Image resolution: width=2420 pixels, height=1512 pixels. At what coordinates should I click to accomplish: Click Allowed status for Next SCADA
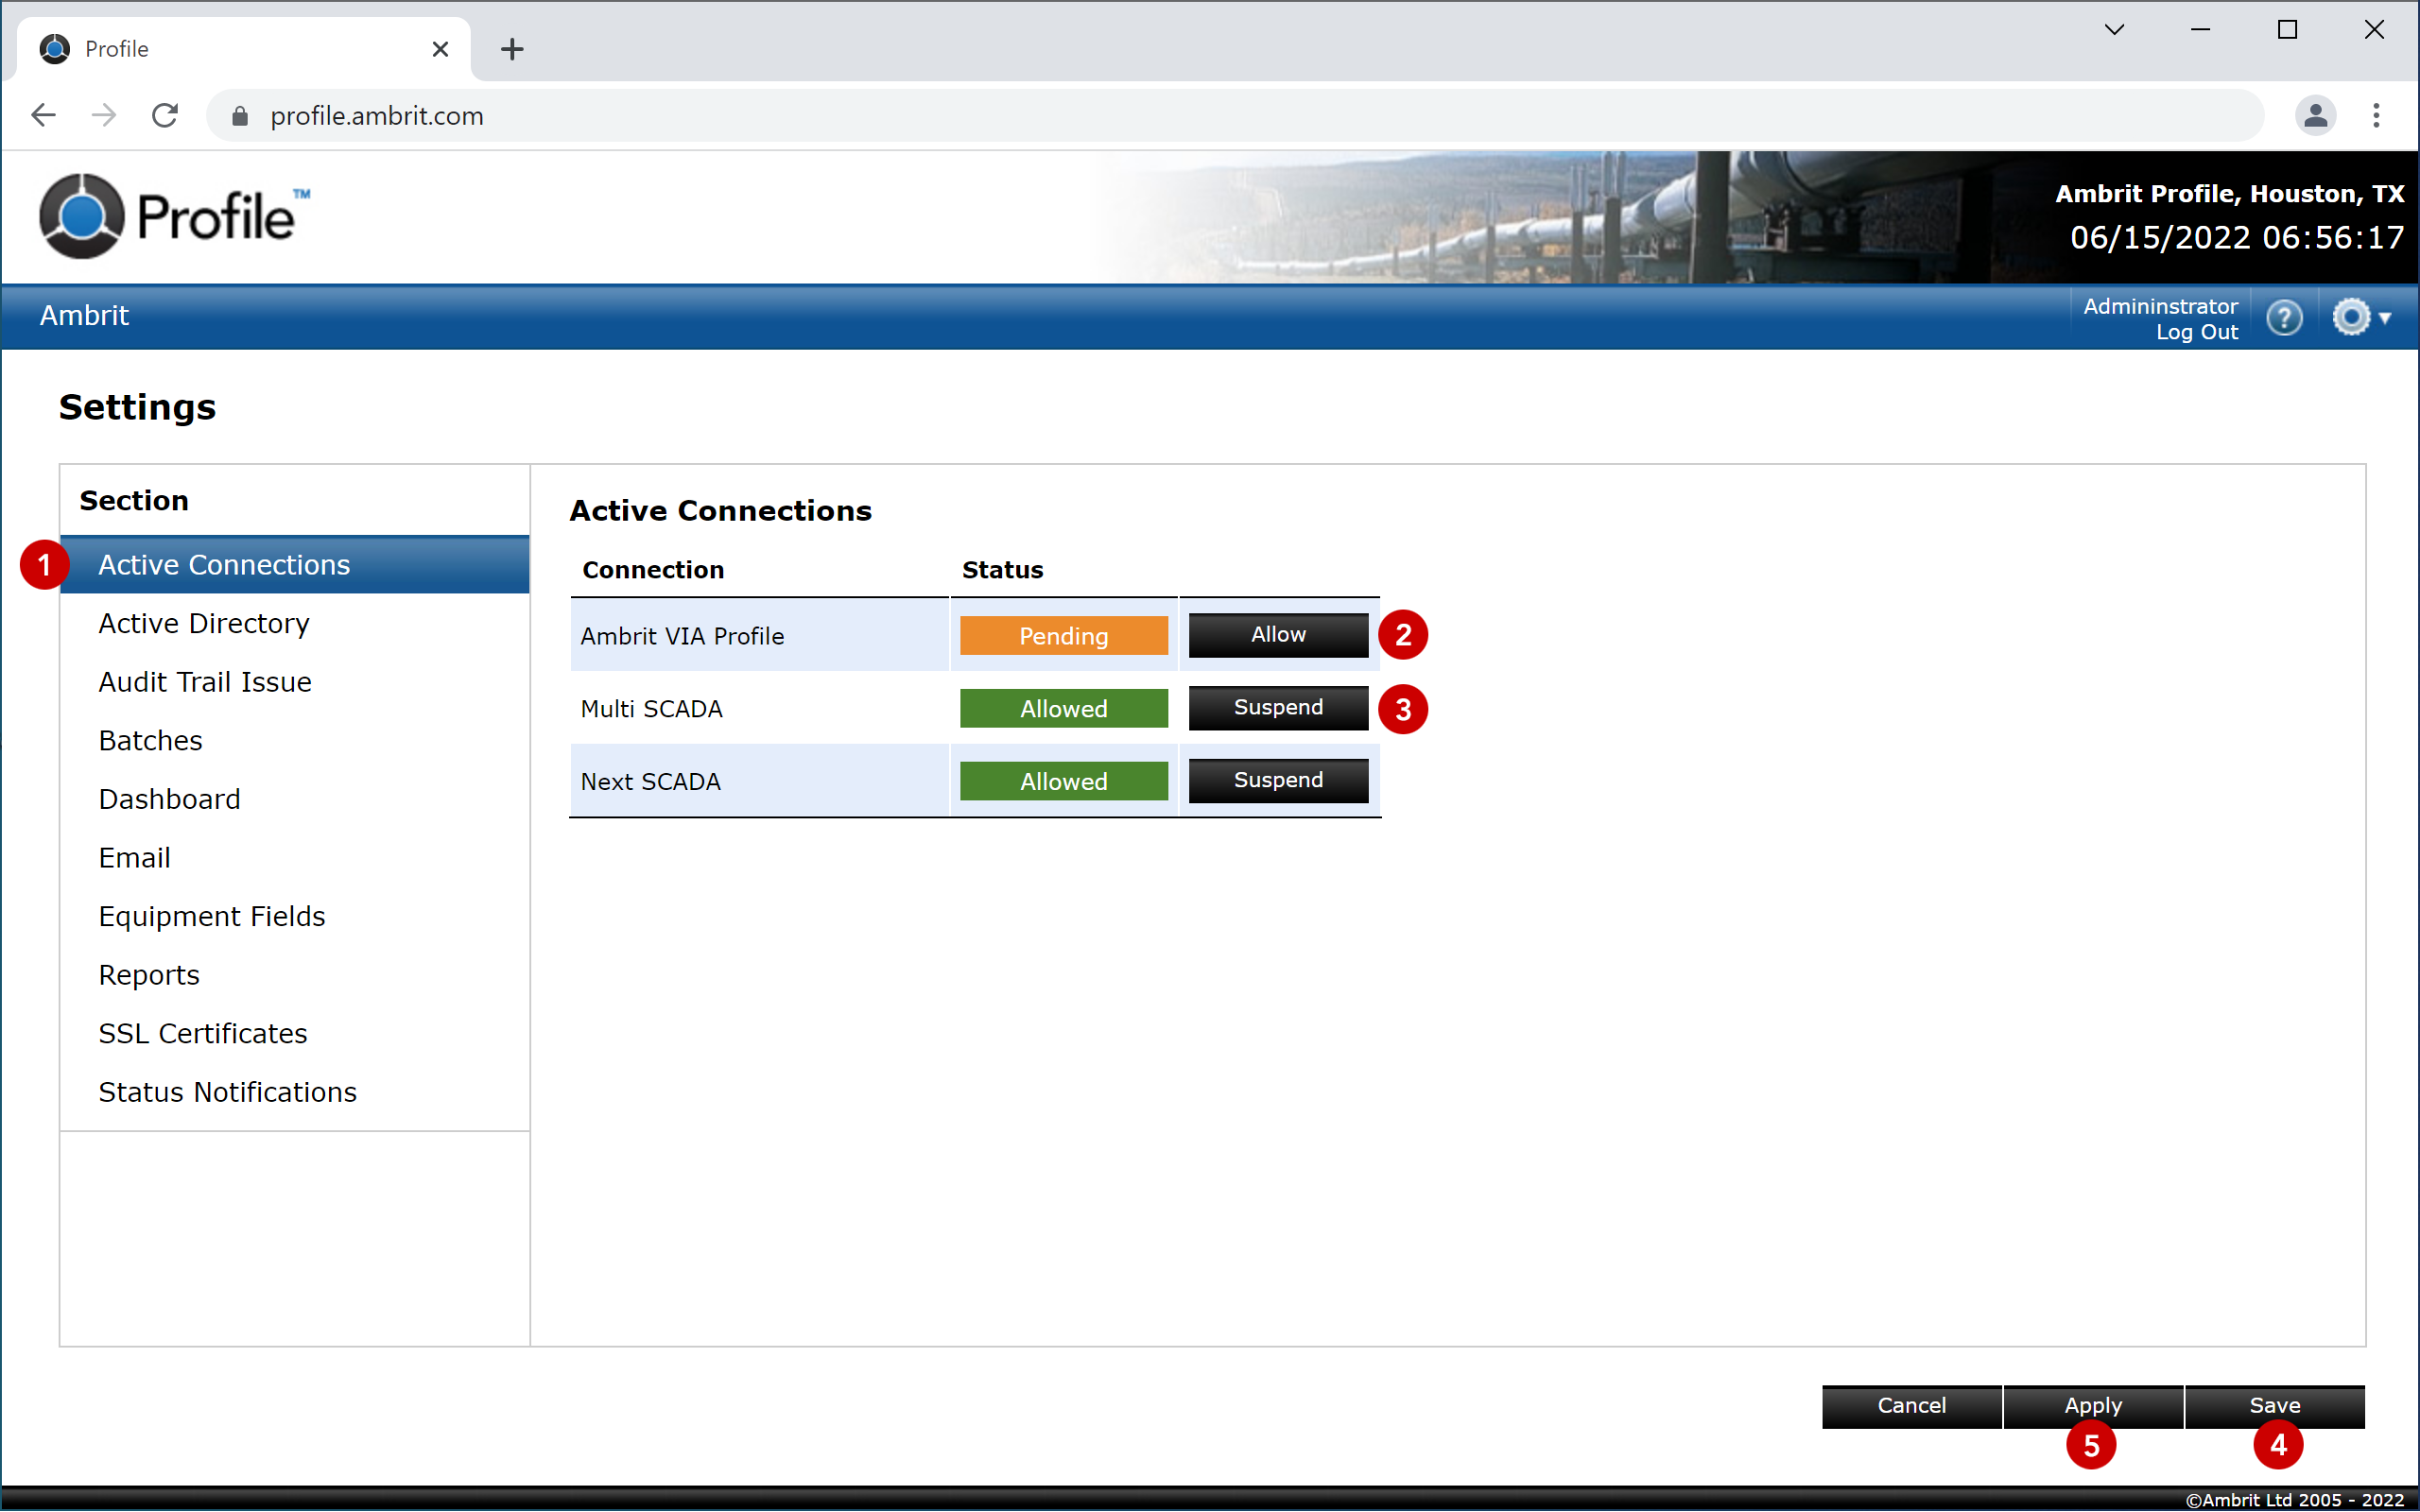1063,782
